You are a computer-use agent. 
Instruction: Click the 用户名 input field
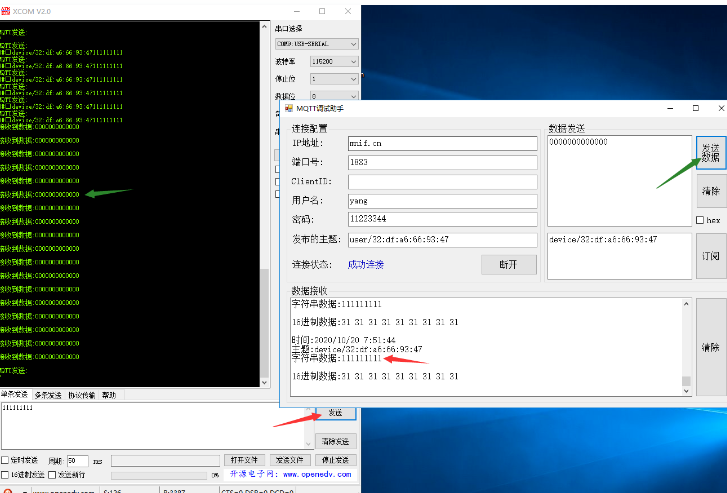coord(442,201)
